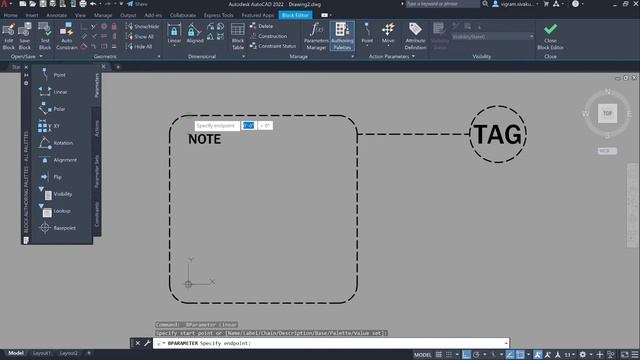
Task: Click the Plot printer icon
Action: 83,4
